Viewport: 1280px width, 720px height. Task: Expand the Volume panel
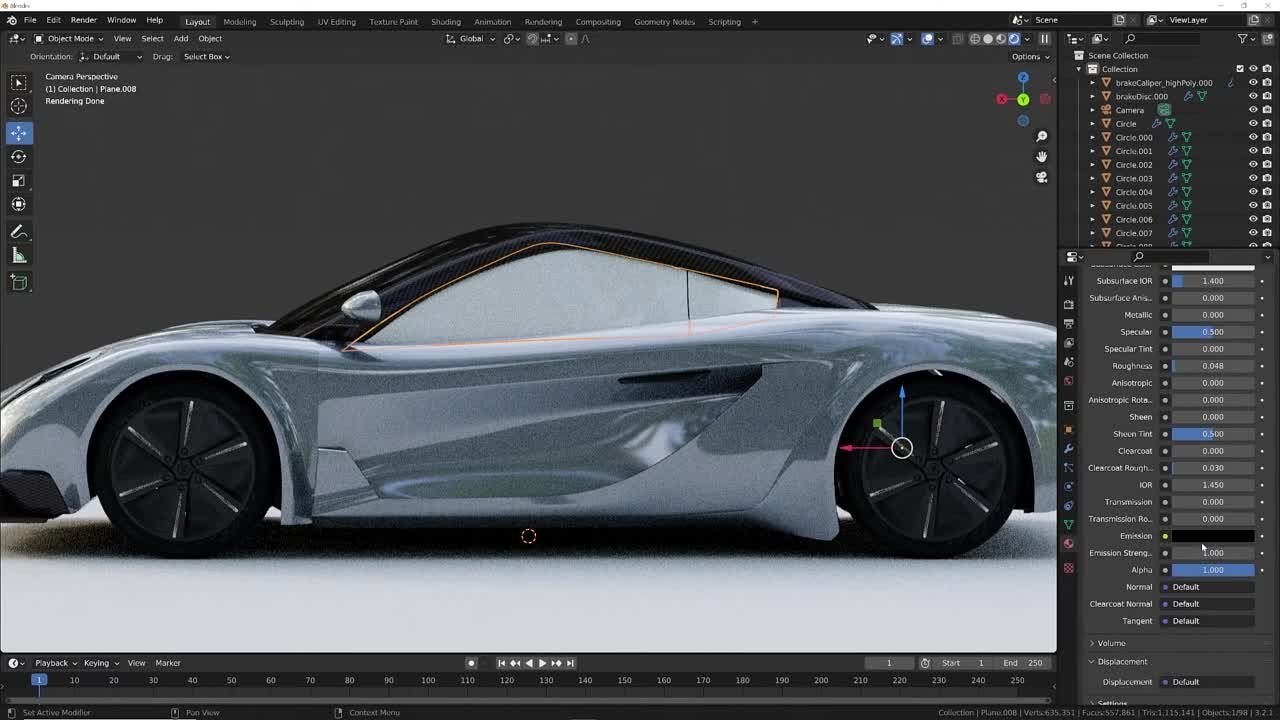tap(1110, 643)
